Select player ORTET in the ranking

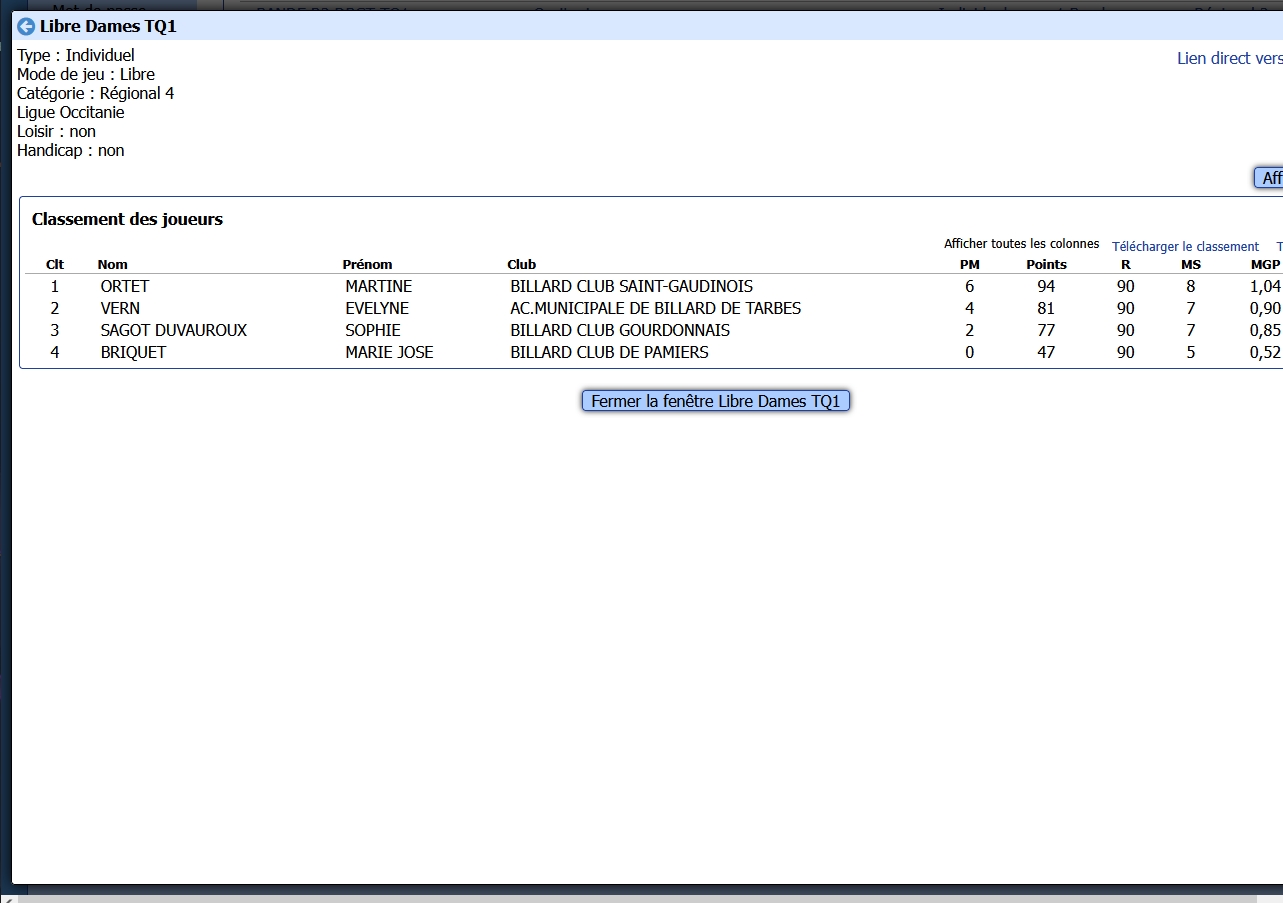[x=125, y=286]
